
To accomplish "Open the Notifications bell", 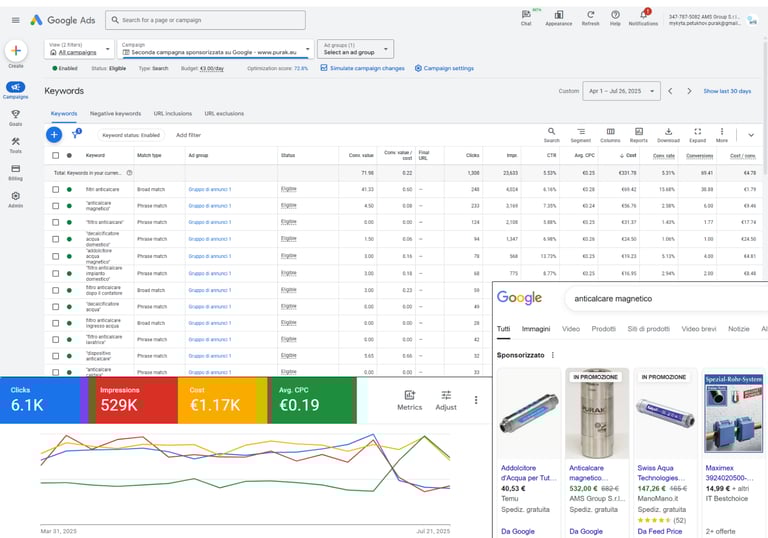I will point(643,18).
